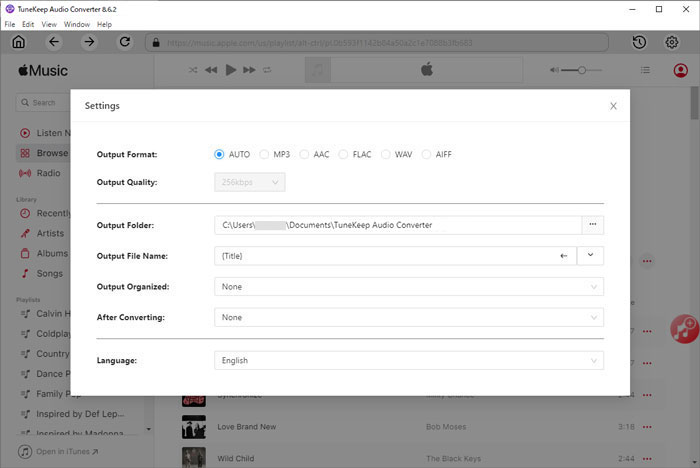The height and width of the screenshot is (468, 700).
Task: Open more options for Wild Child
Action: click(x=647, y=459)
